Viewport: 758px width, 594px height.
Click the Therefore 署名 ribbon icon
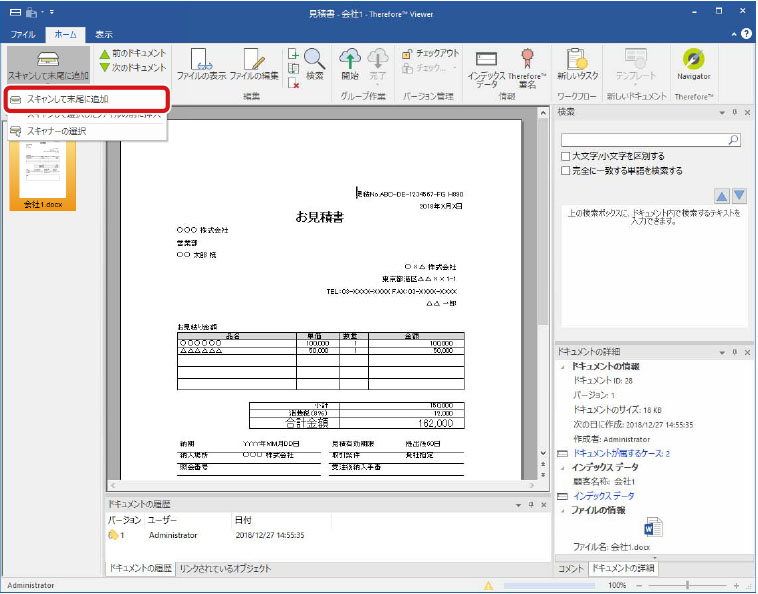point(527,64)
